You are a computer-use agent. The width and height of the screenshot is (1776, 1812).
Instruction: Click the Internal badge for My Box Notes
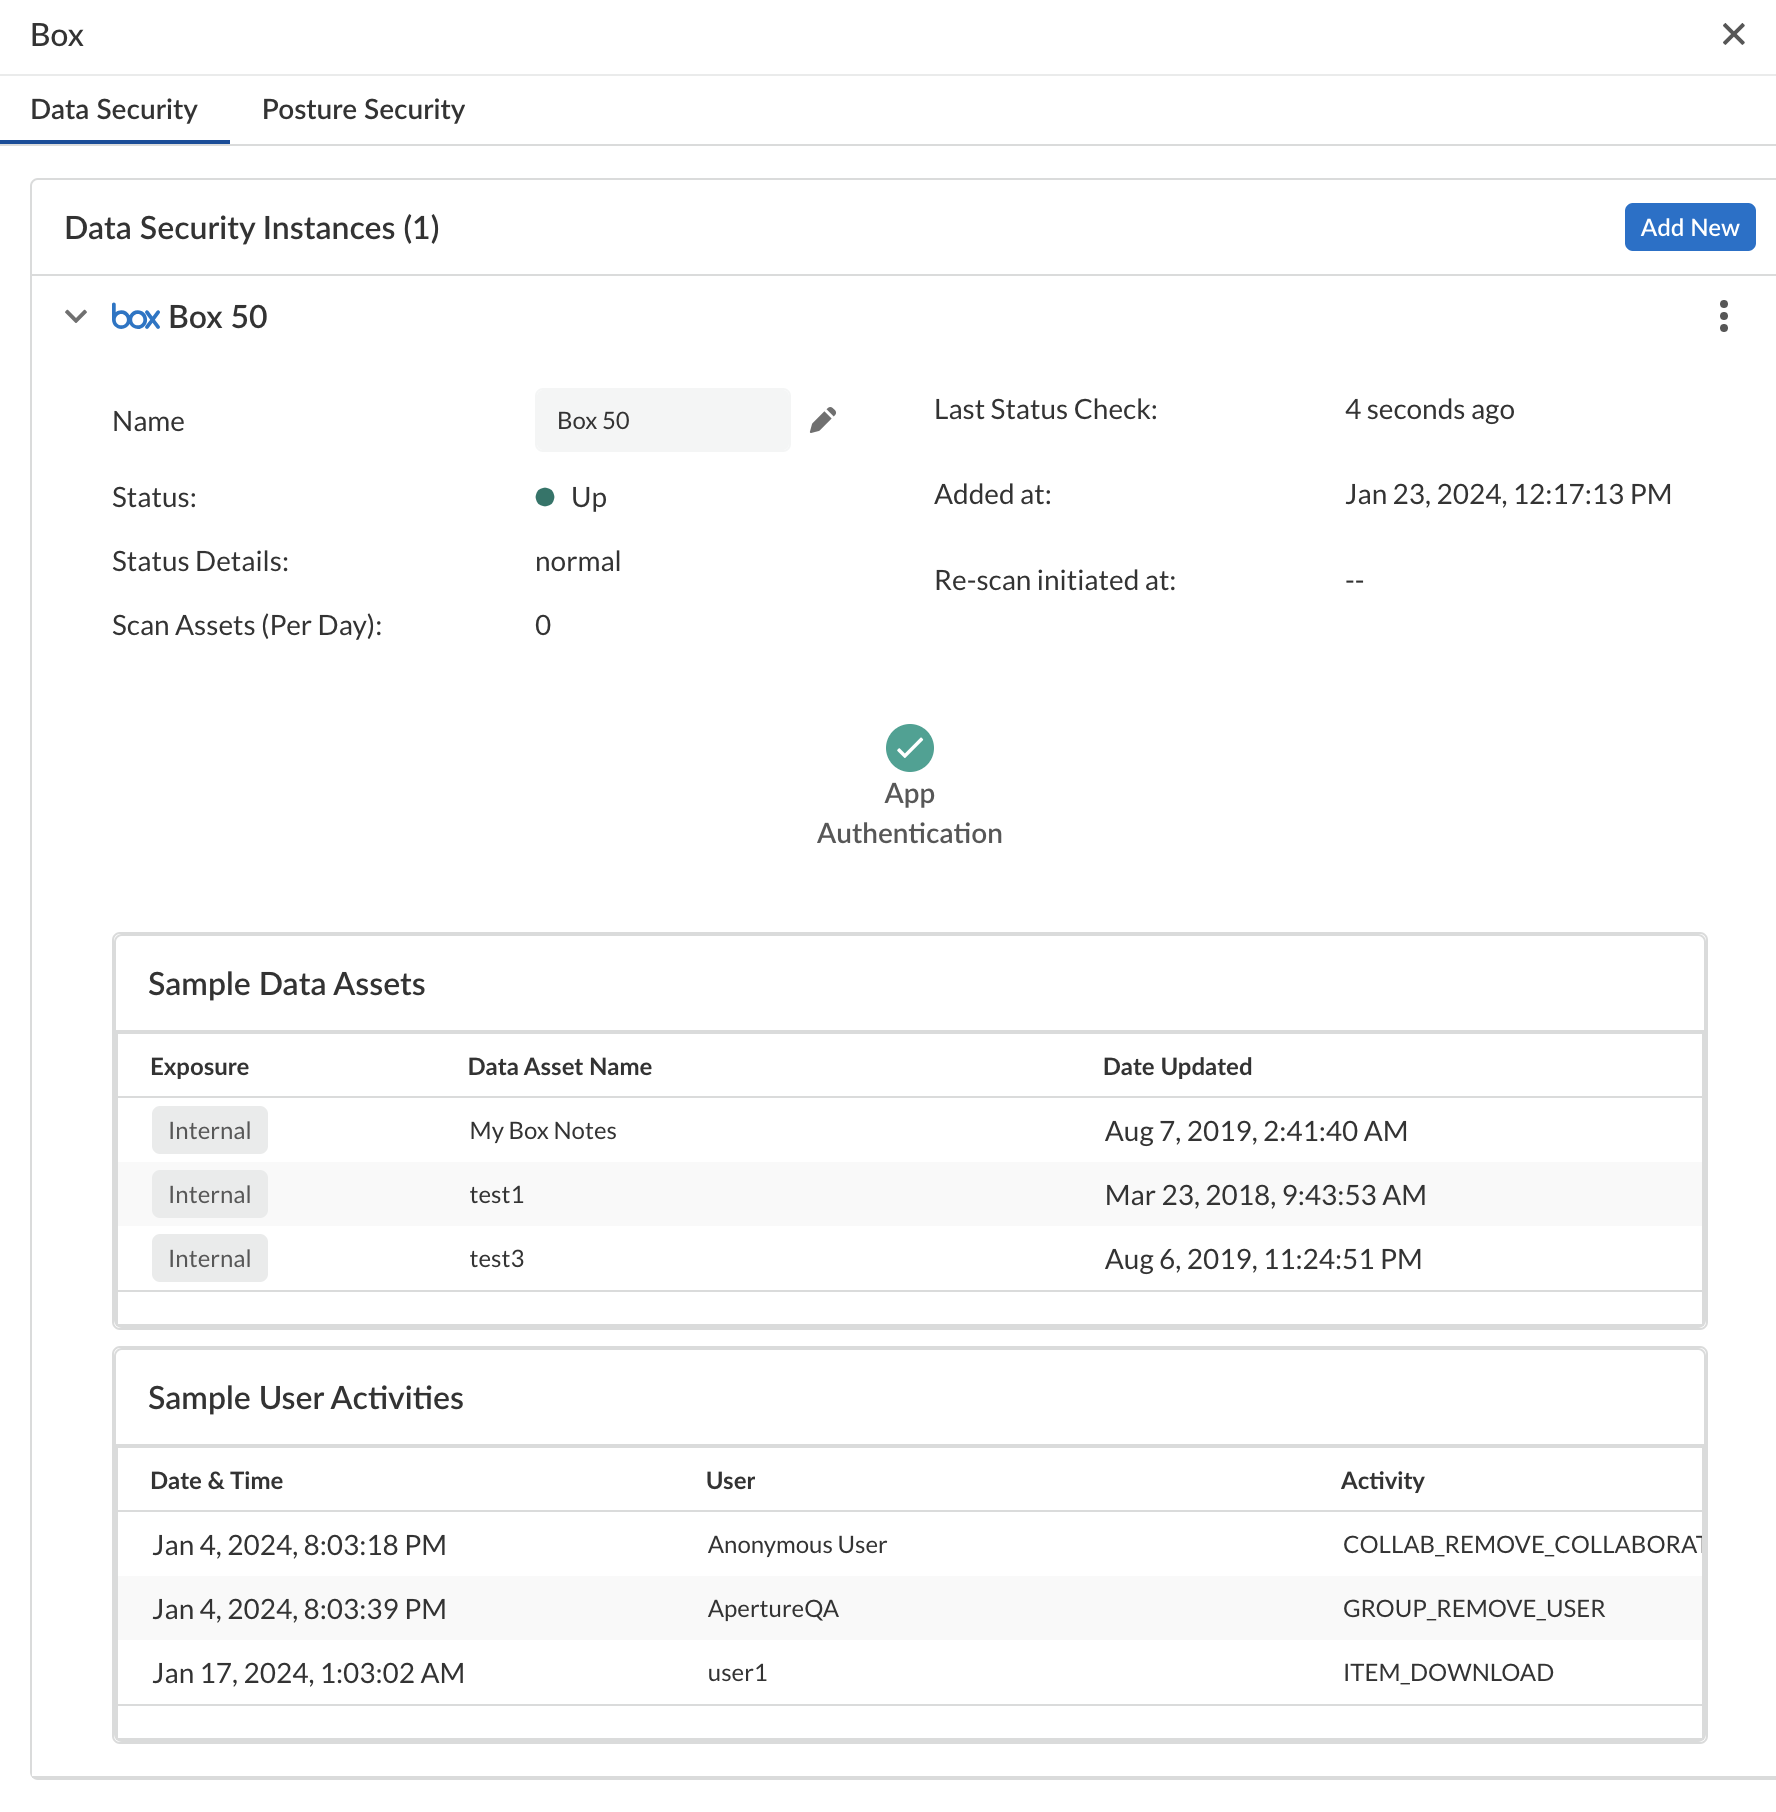tap(209, 1130)
